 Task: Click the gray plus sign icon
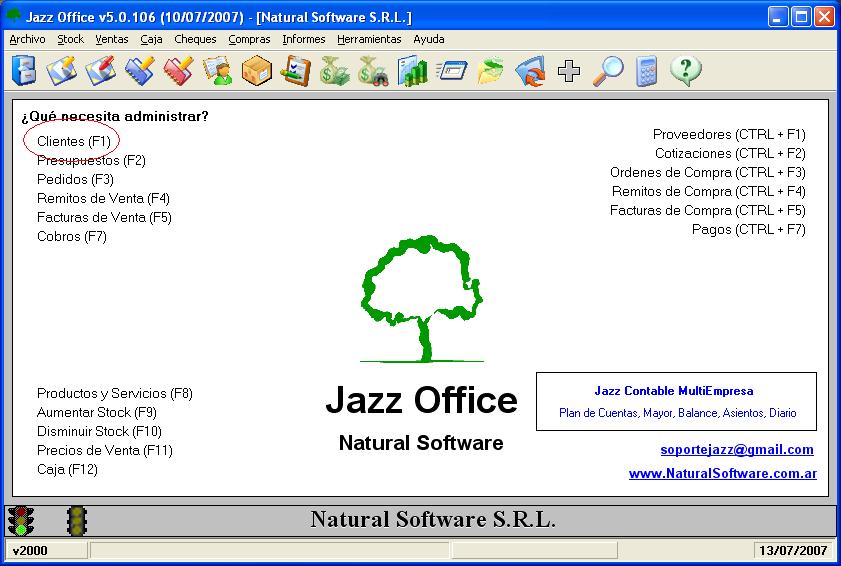point(569,70)
